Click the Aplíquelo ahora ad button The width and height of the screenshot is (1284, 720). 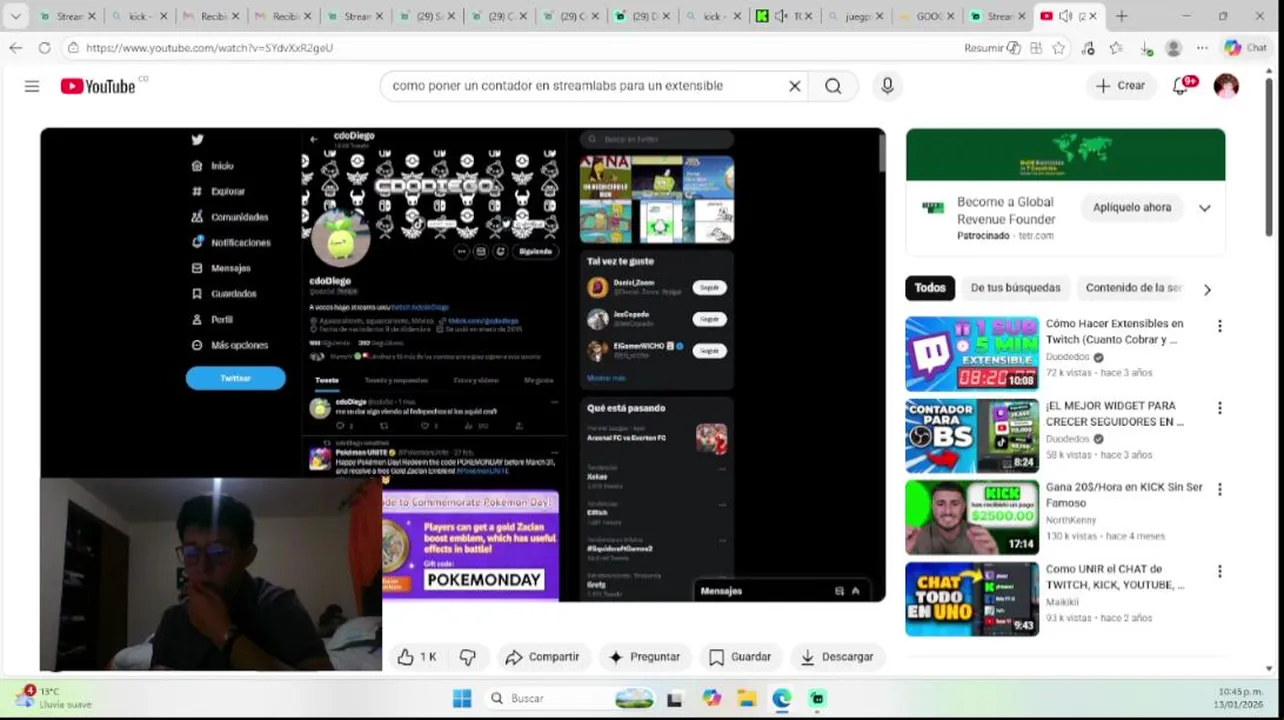[1132, 207]
